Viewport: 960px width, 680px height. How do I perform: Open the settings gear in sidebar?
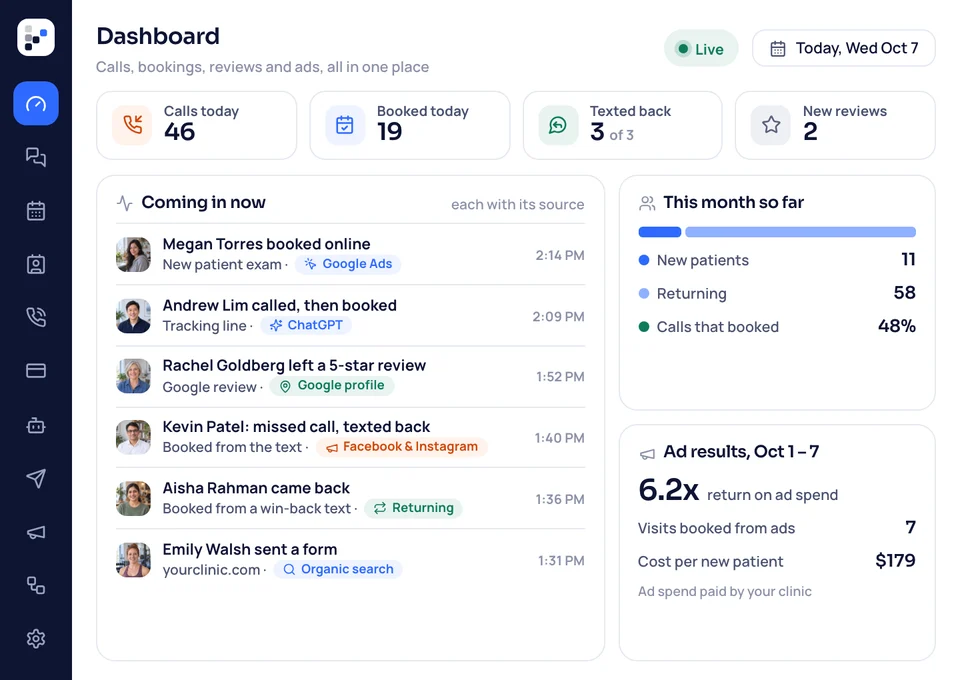click(x=36, y=638)
